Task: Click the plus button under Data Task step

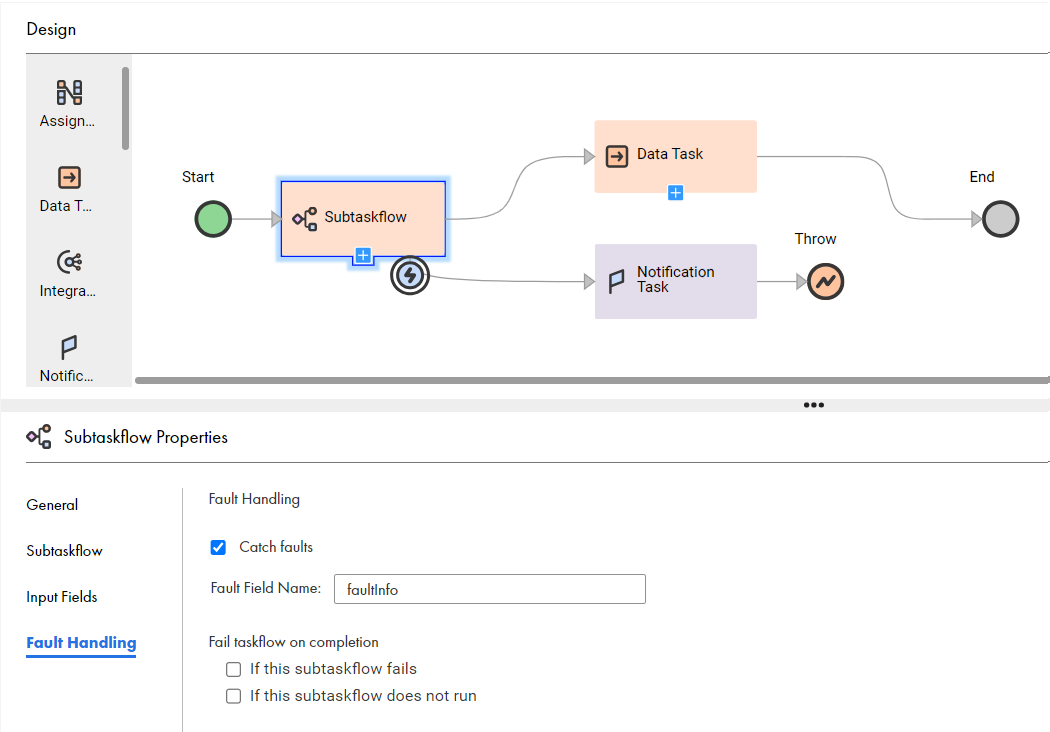Action: tap(676, 193)
